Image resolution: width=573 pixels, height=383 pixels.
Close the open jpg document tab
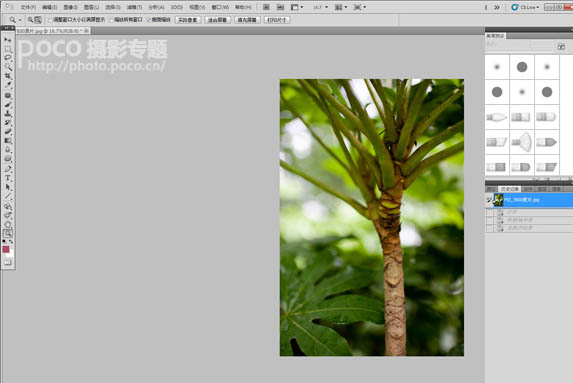click(86, 31)
